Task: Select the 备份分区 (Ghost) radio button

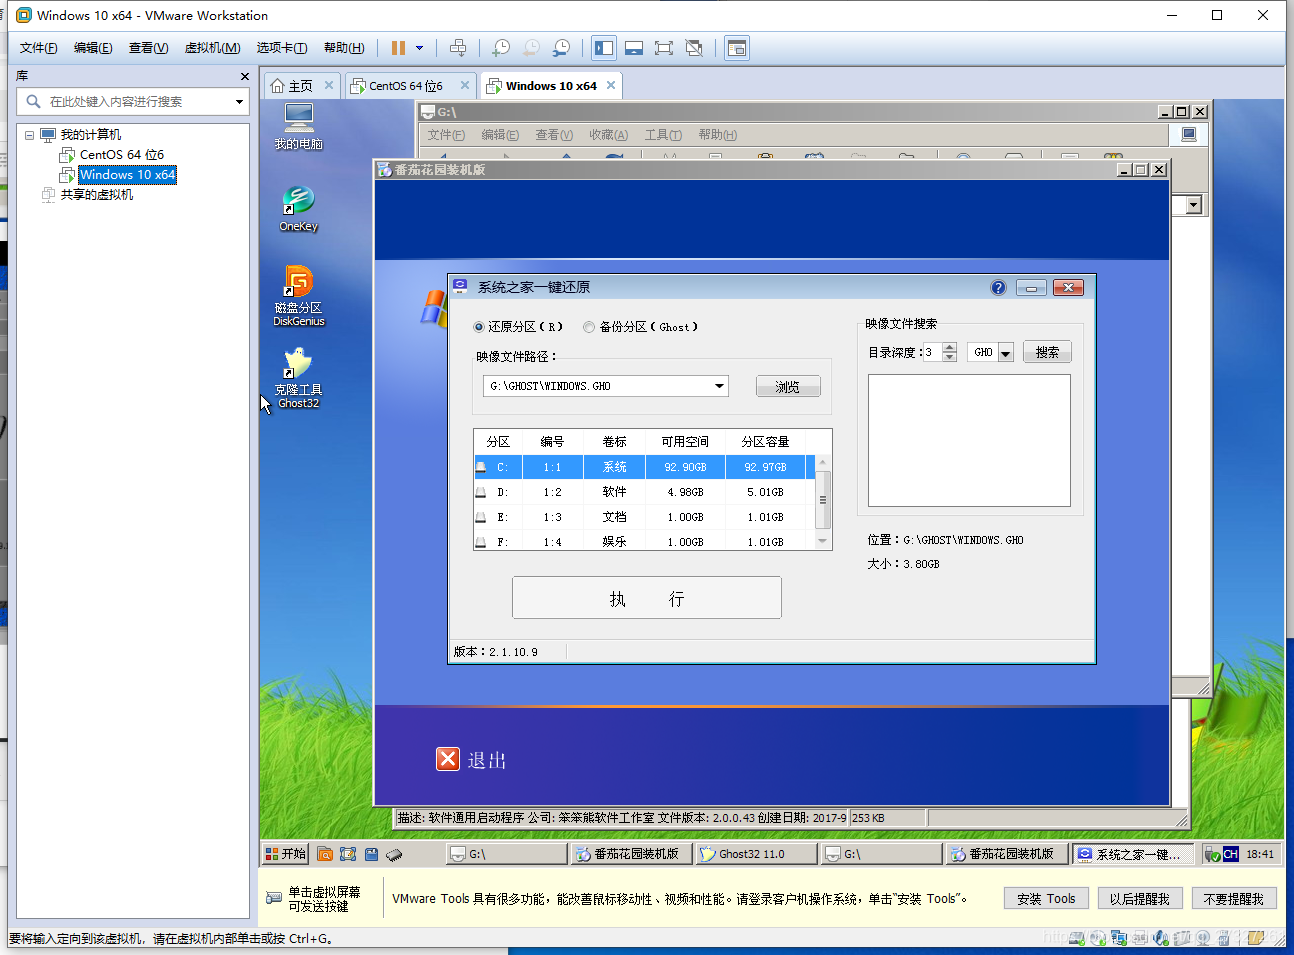Action: [589, 327]
